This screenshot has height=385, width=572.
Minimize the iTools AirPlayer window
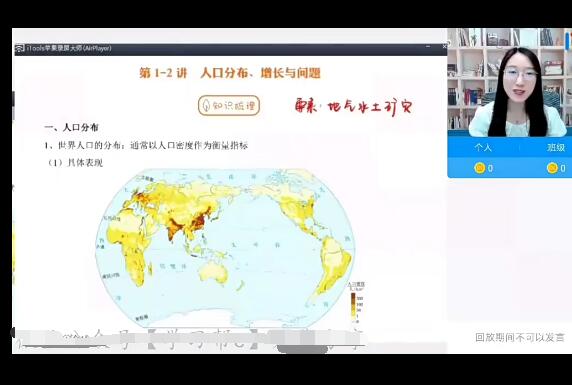(428, 47)
